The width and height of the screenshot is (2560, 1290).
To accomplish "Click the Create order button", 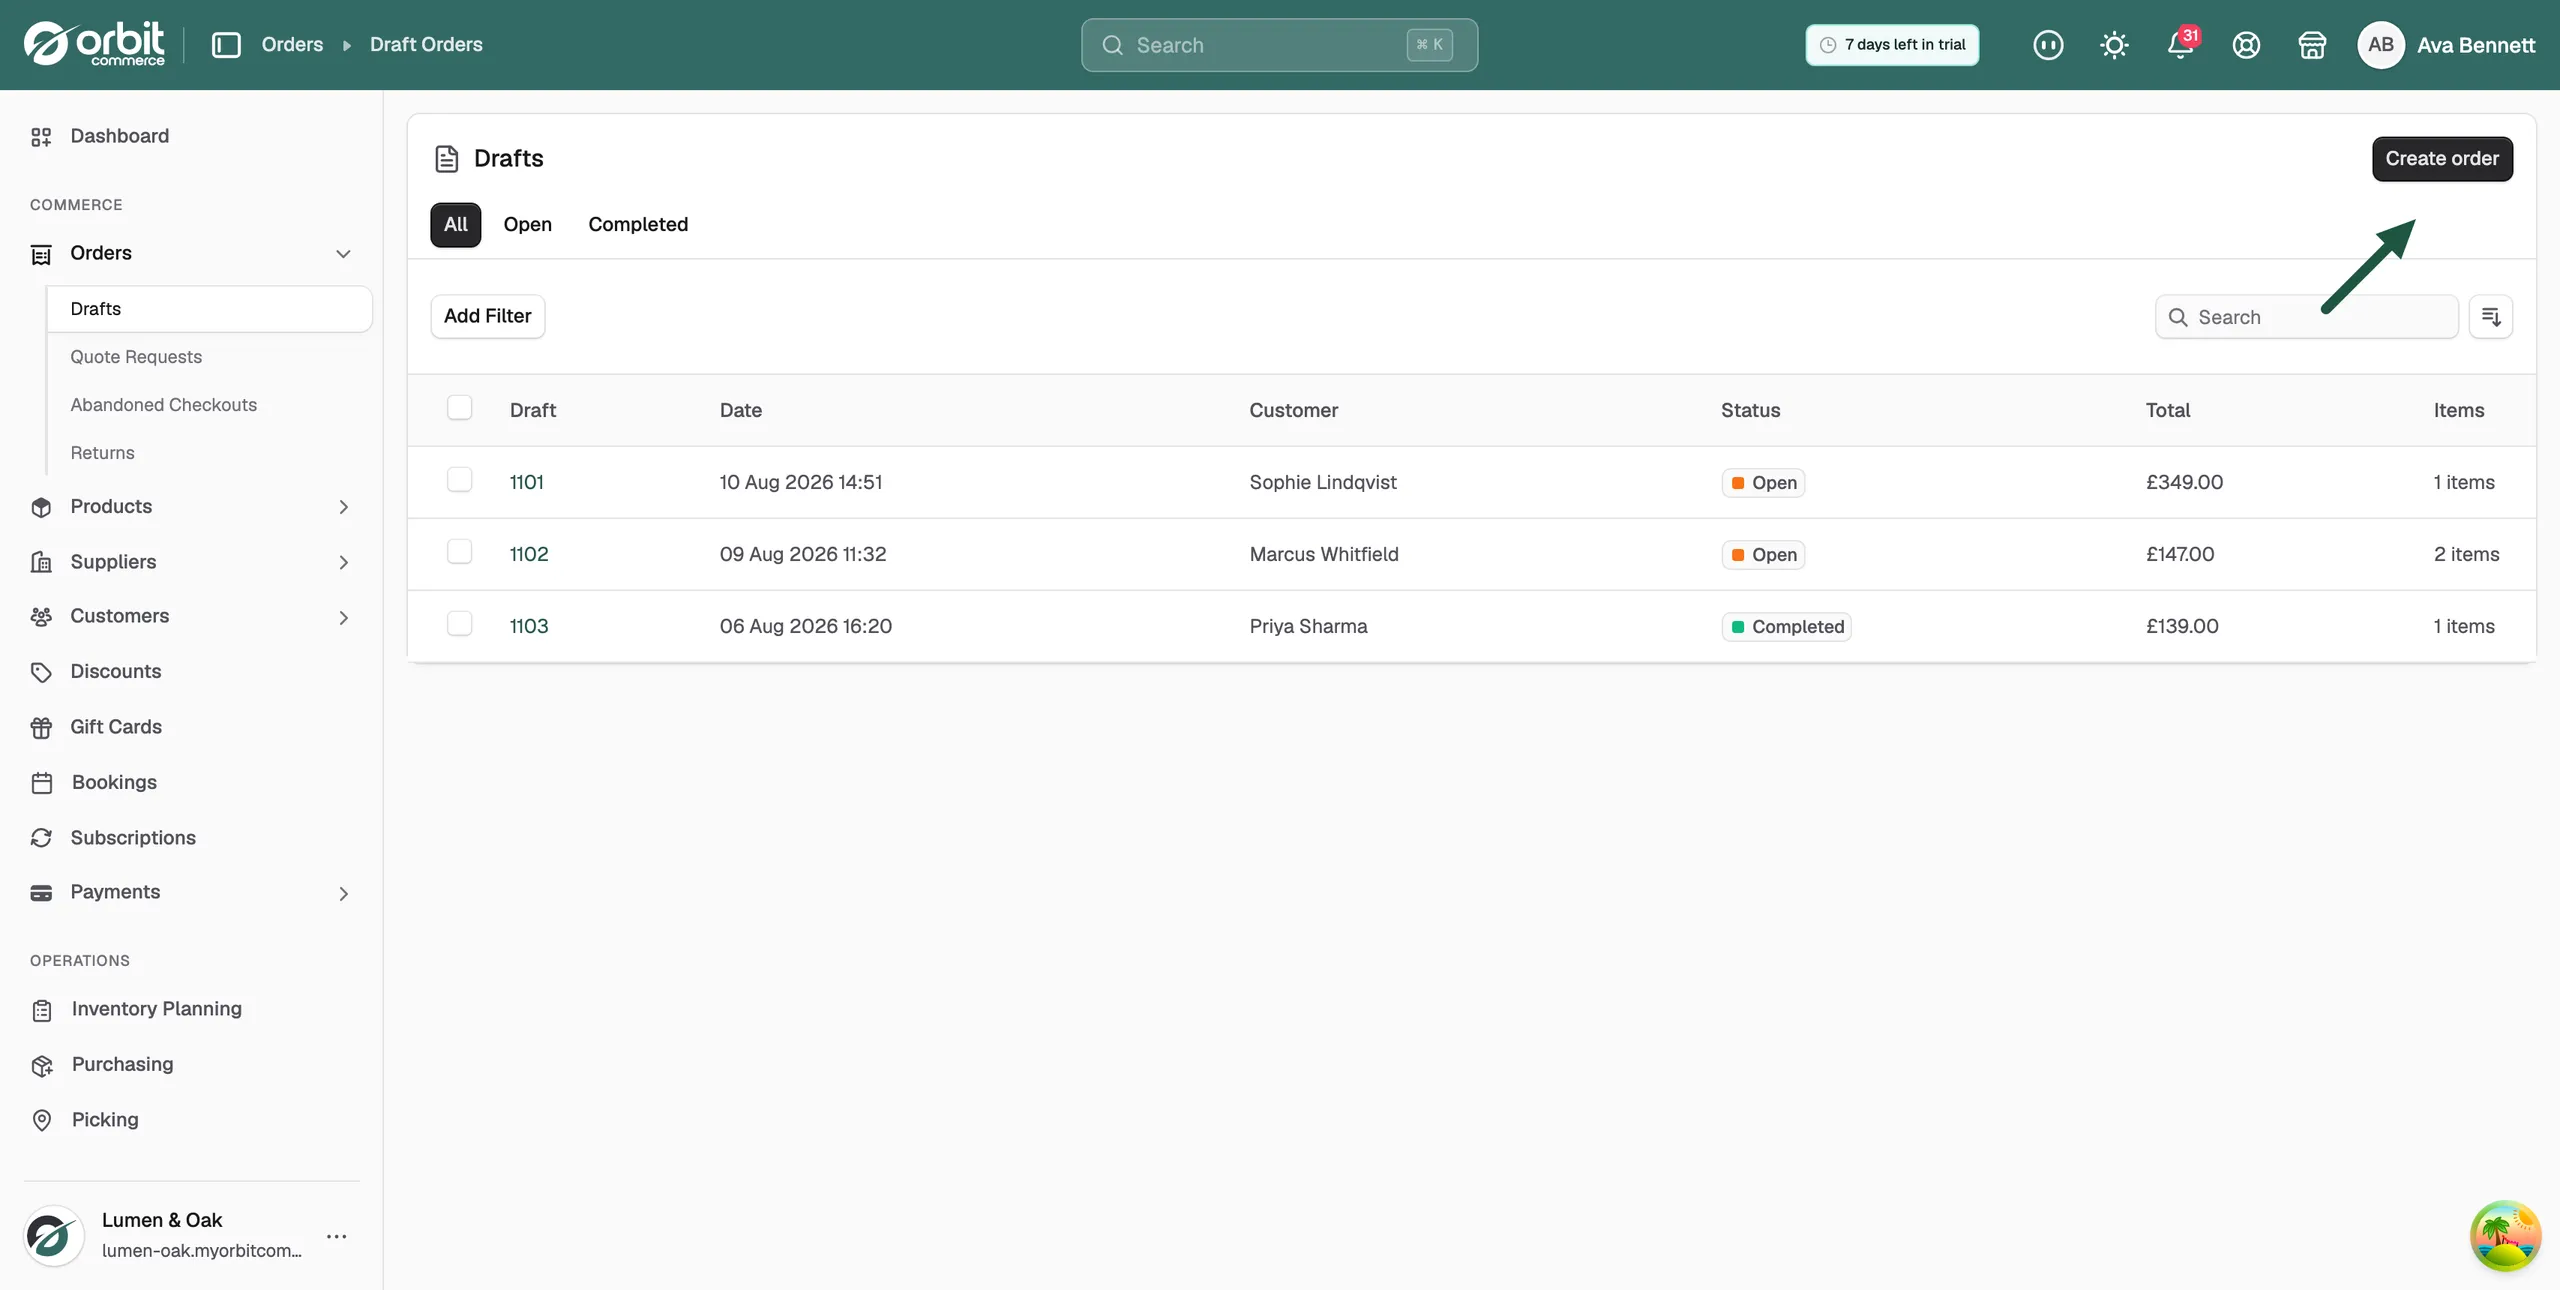I will pos(2442,159).
